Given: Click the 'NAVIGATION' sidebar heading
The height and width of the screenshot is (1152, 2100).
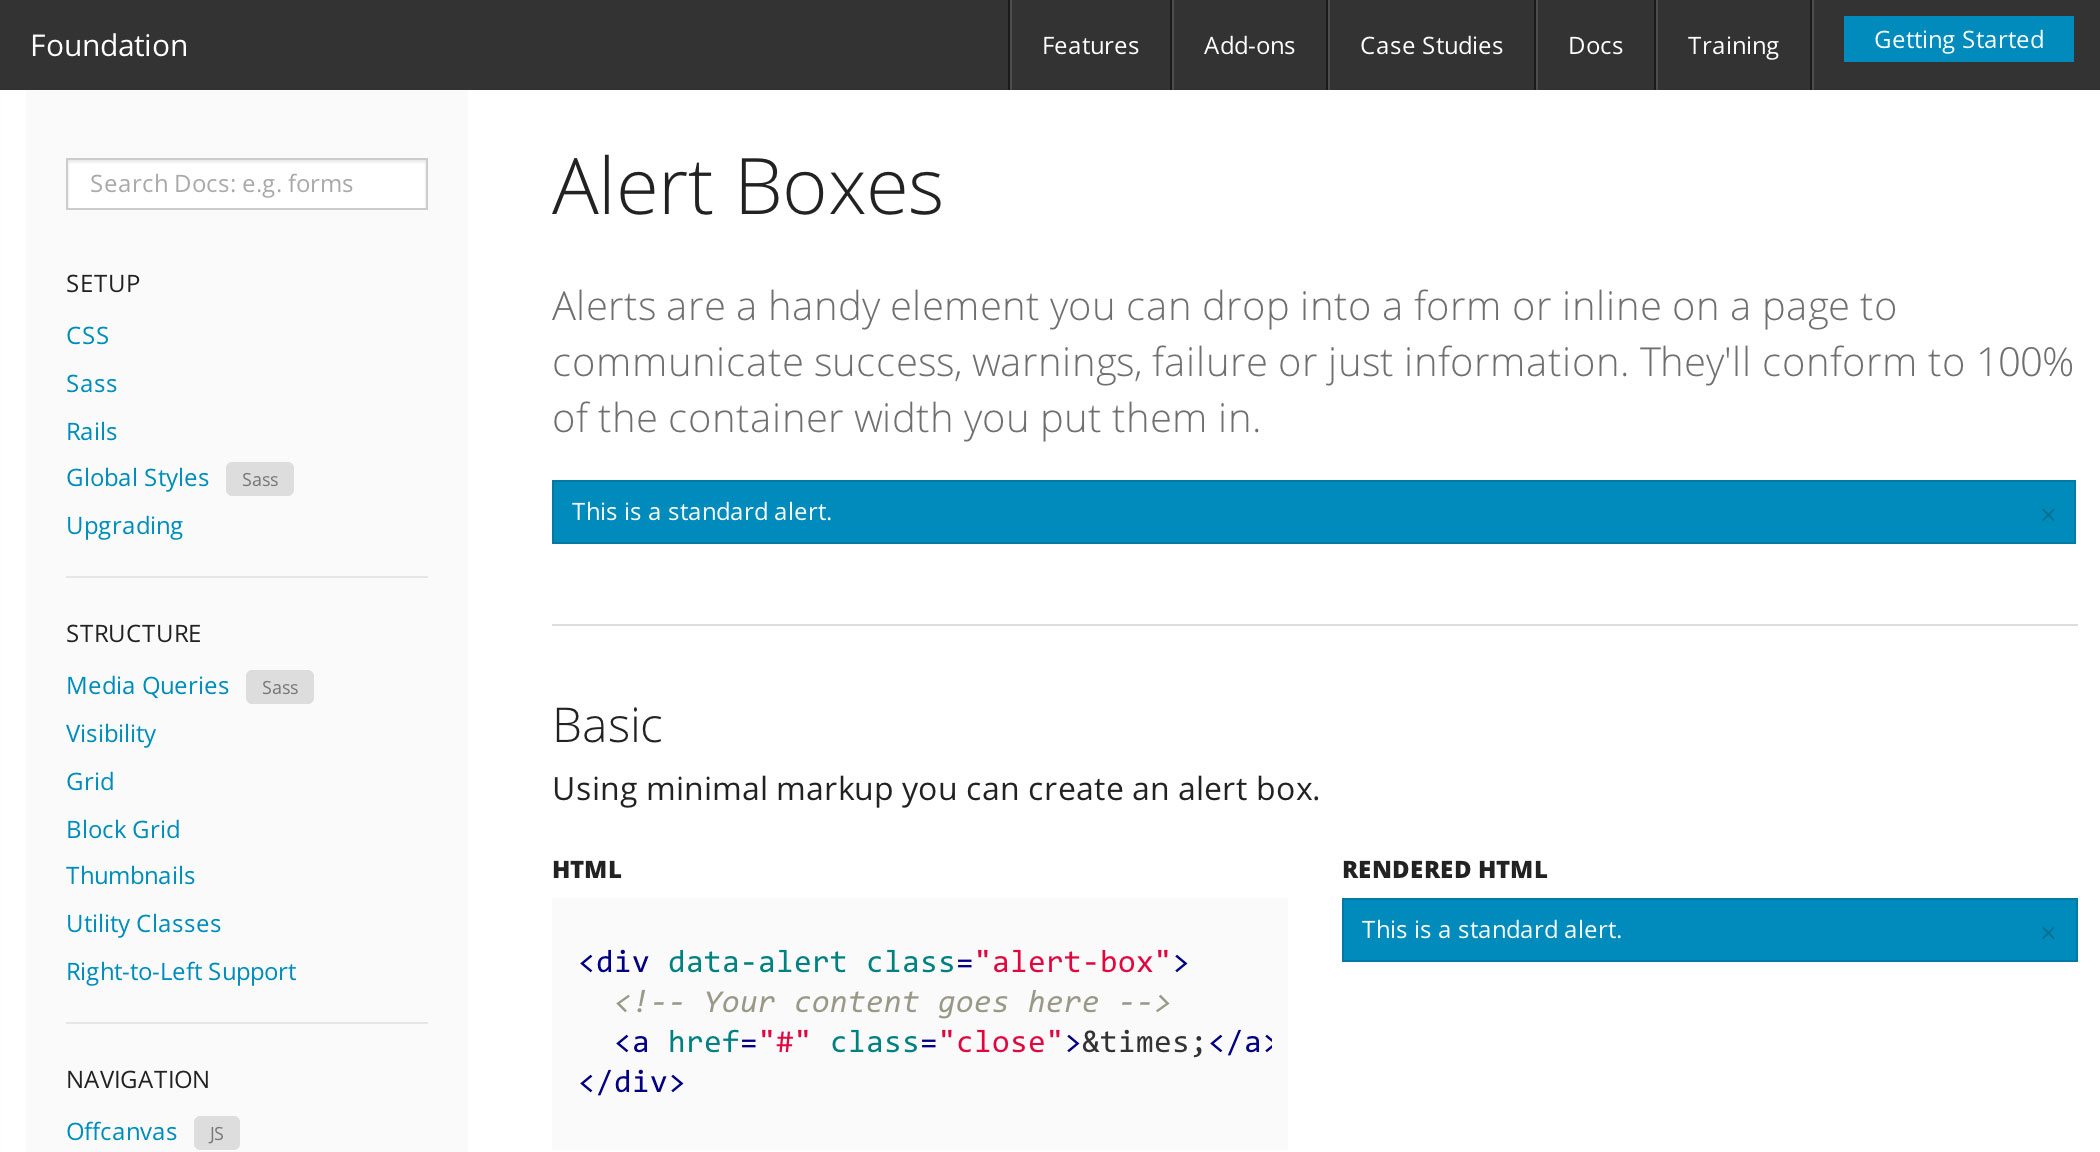Looking at the screenshot, I should tap(137, 1079).
